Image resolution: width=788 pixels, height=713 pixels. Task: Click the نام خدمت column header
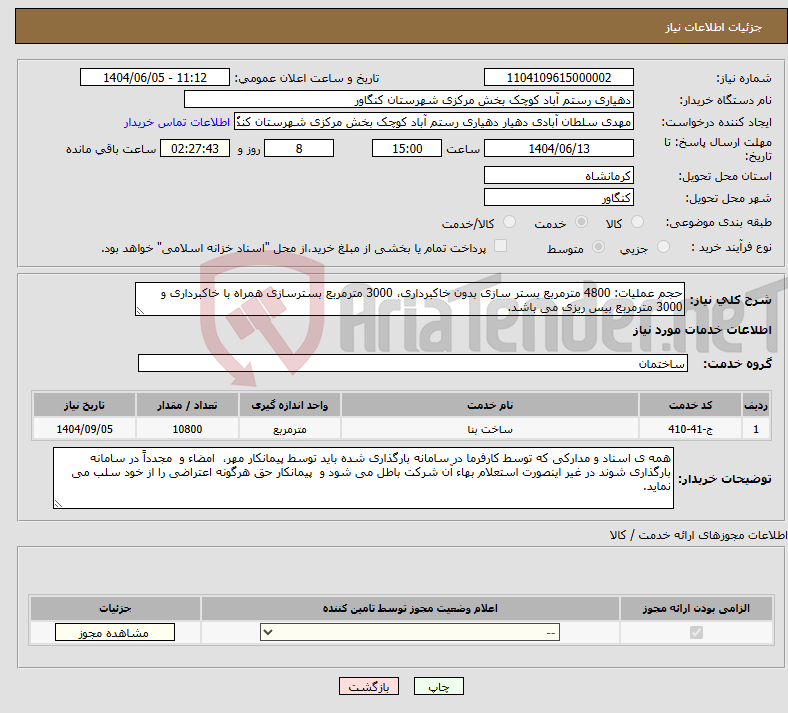coord(490,405)
